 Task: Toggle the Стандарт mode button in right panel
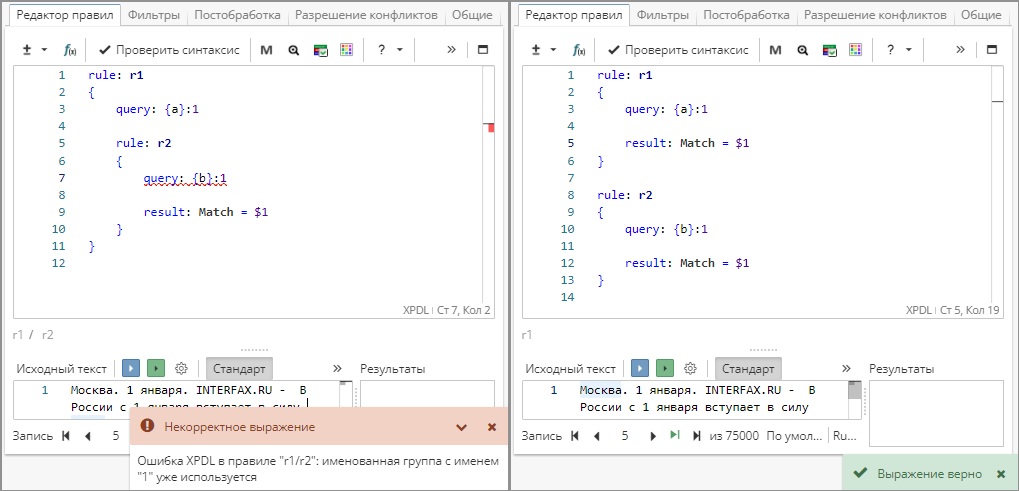[x=748, y=369]
